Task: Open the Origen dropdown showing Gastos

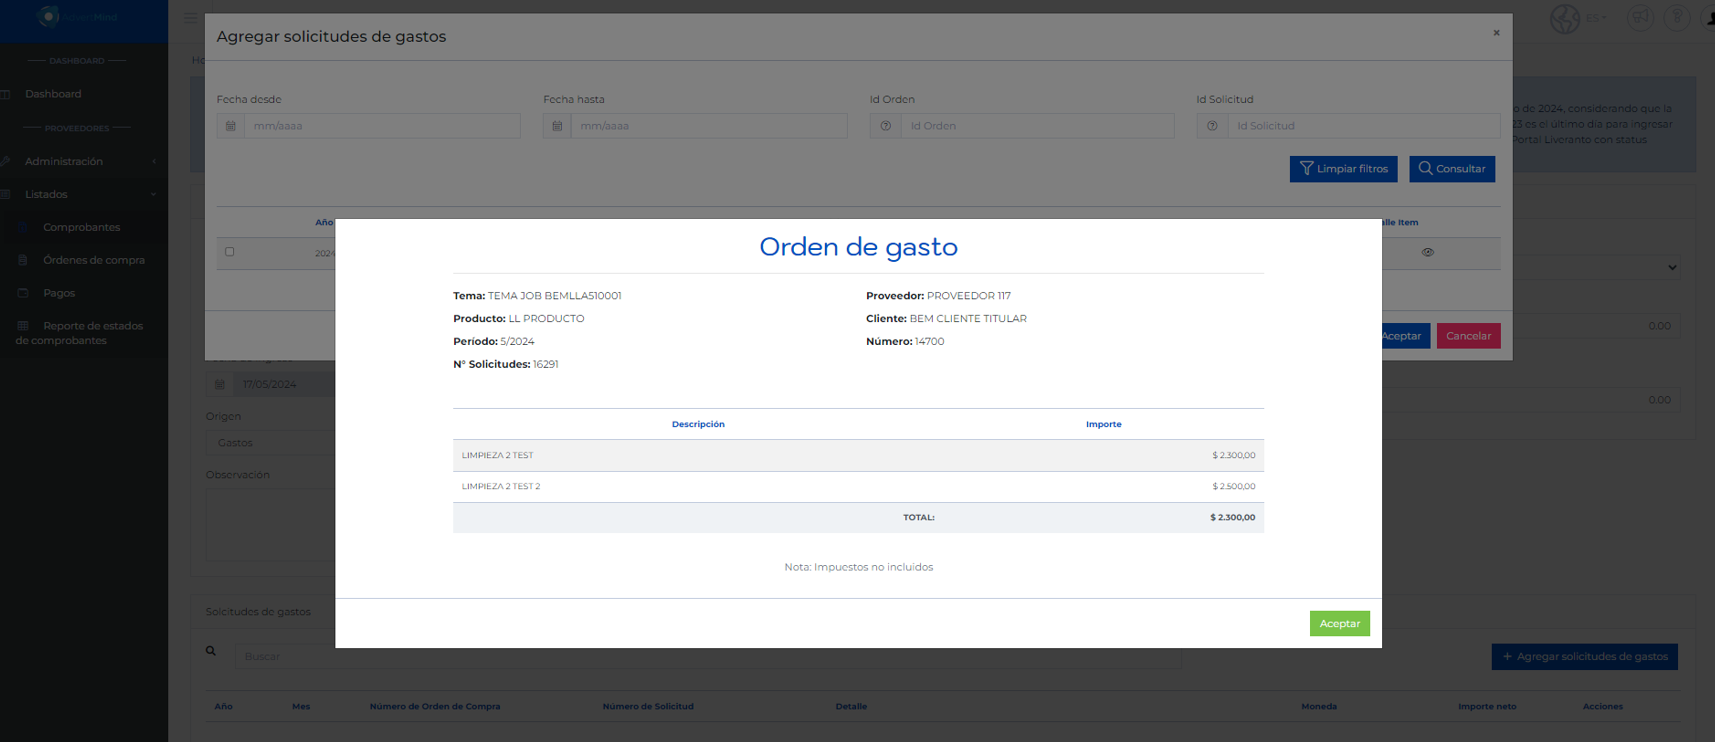Action: 270,442
